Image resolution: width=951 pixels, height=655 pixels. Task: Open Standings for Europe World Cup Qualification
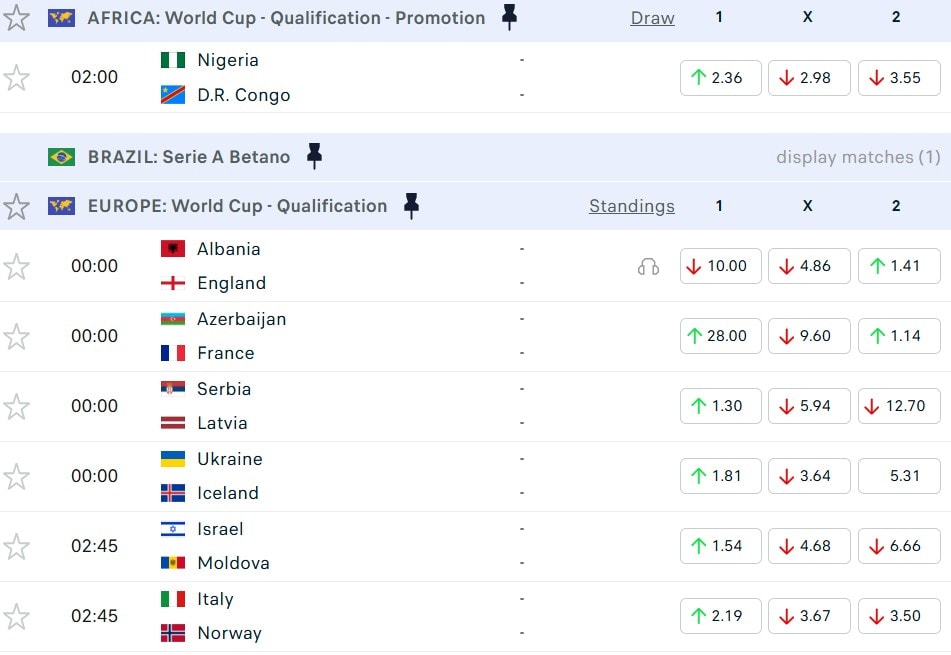coord(631,206)
